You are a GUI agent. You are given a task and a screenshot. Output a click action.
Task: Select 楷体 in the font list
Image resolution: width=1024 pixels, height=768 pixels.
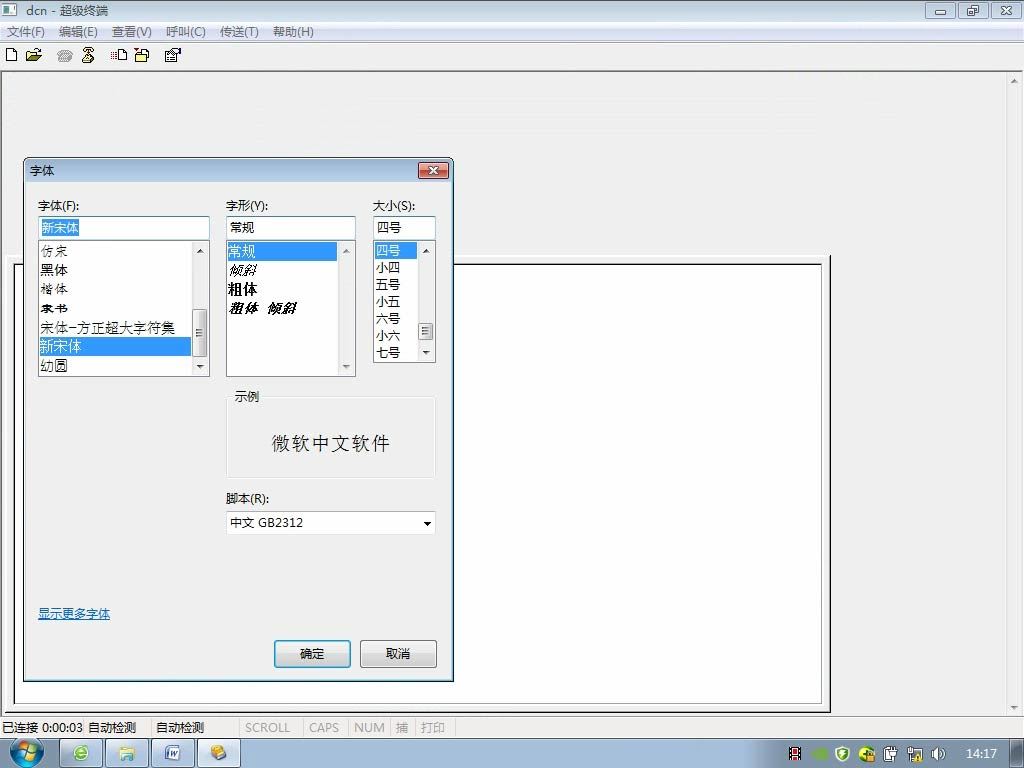[115, 289]
